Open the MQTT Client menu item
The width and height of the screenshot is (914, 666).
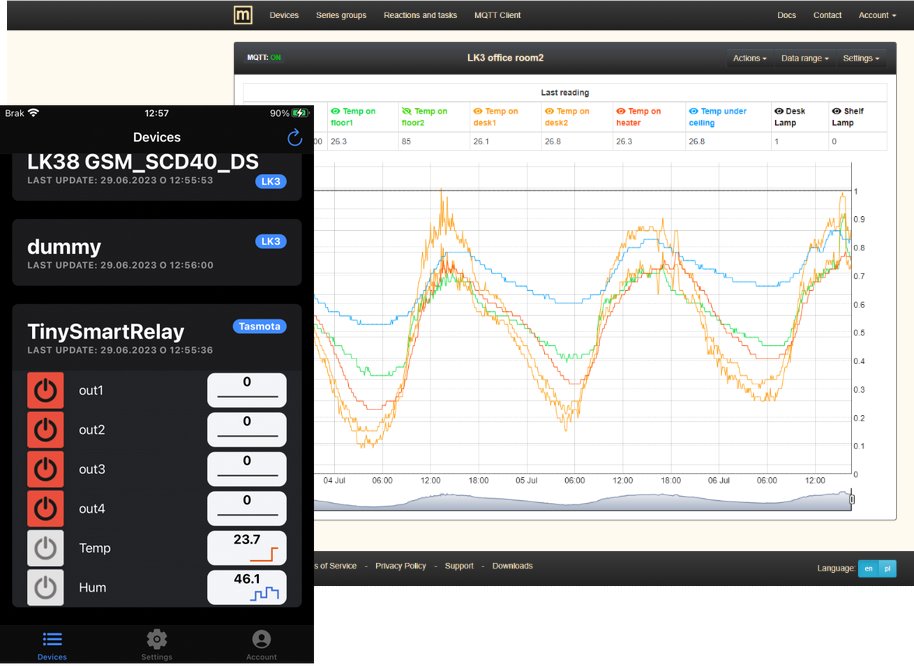497,16
